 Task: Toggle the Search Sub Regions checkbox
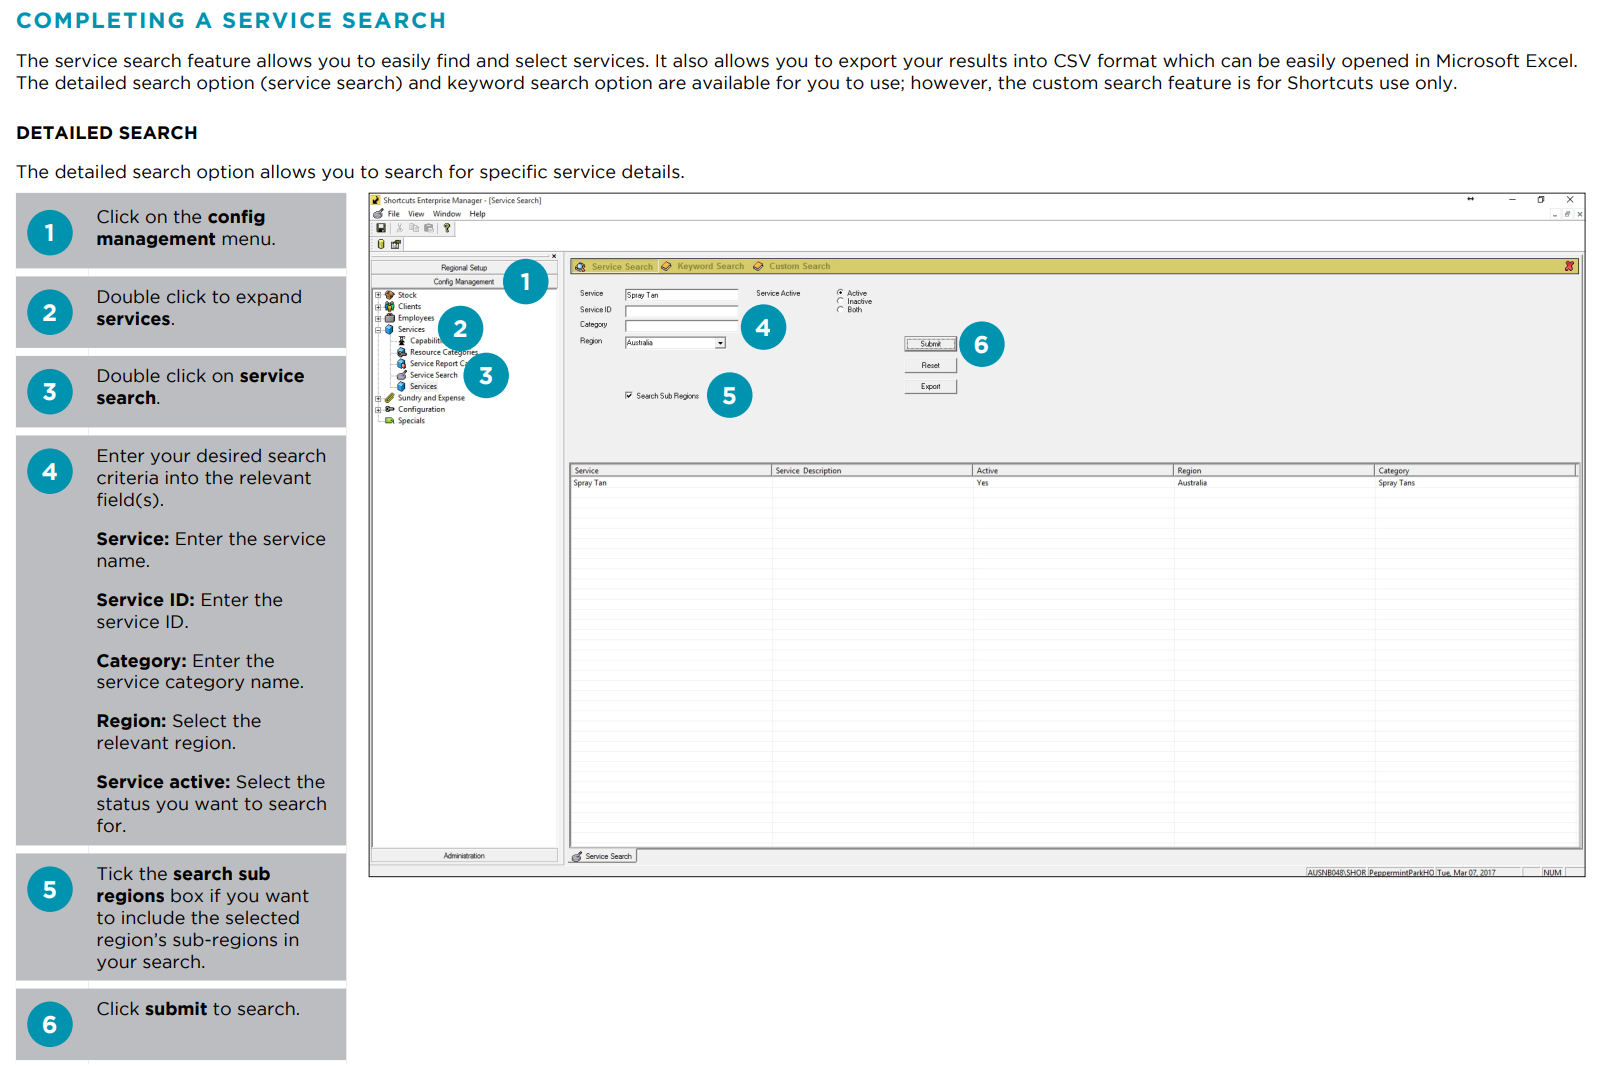tap(629, 396)
